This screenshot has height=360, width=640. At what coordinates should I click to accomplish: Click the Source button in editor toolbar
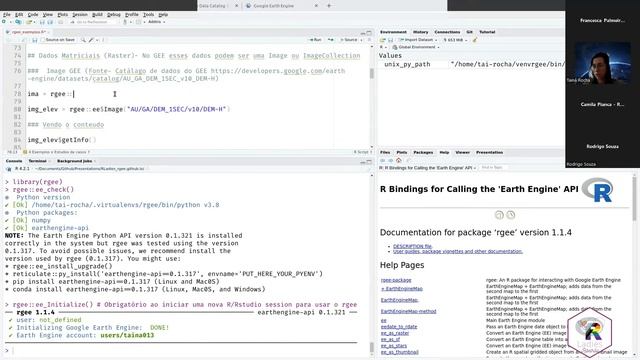[x=349, y=40]
